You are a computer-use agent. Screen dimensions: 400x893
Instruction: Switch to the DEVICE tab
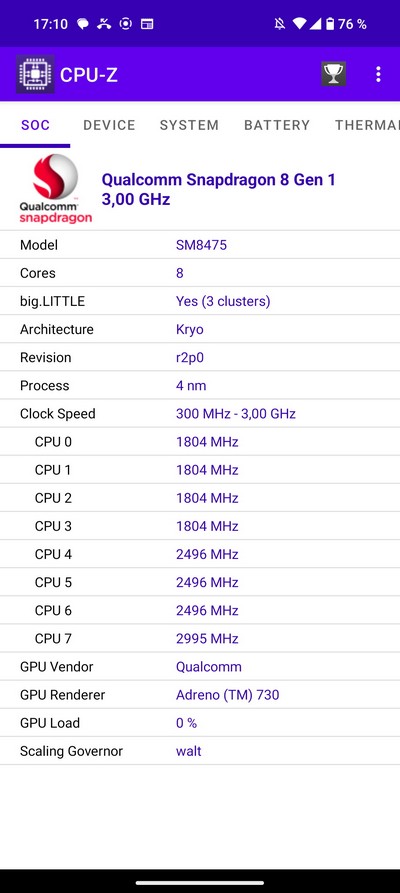[x=109, y=125]
